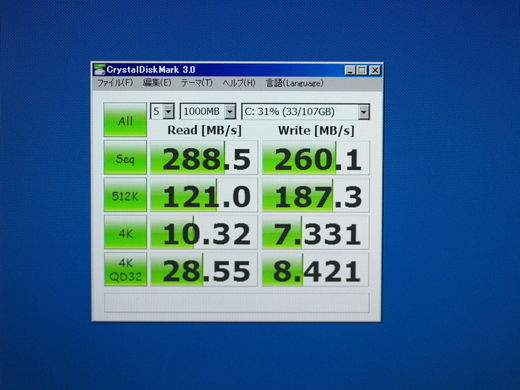Click the Write [MB/s] column header

(316, 130)
